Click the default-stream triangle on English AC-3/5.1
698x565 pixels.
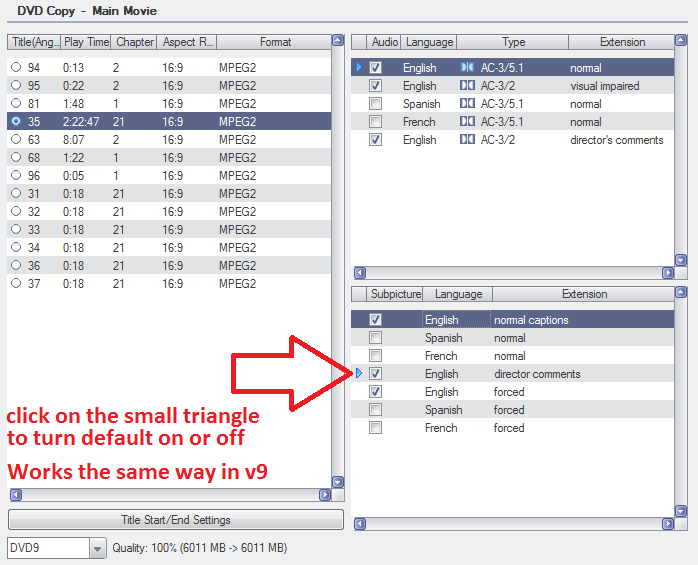tap(359, 68)
